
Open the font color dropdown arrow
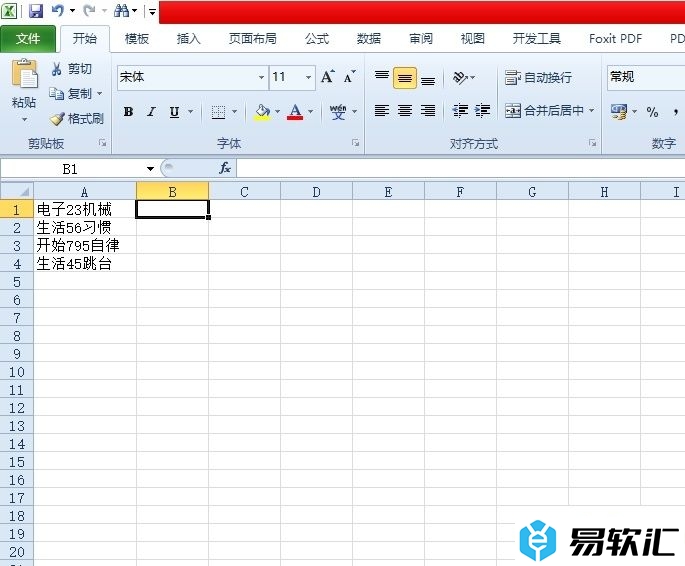click(311, 112)
